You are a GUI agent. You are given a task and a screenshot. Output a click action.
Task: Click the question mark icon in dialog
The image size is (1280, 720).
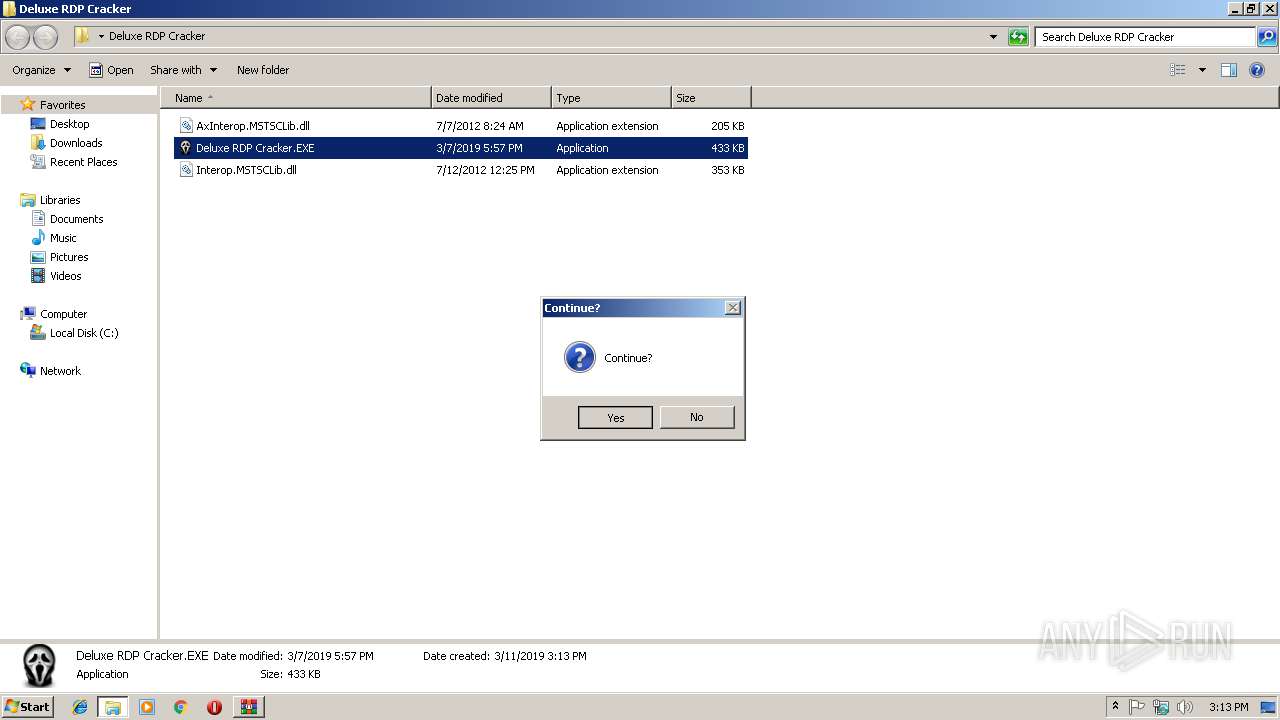click(x=580, y=357)
